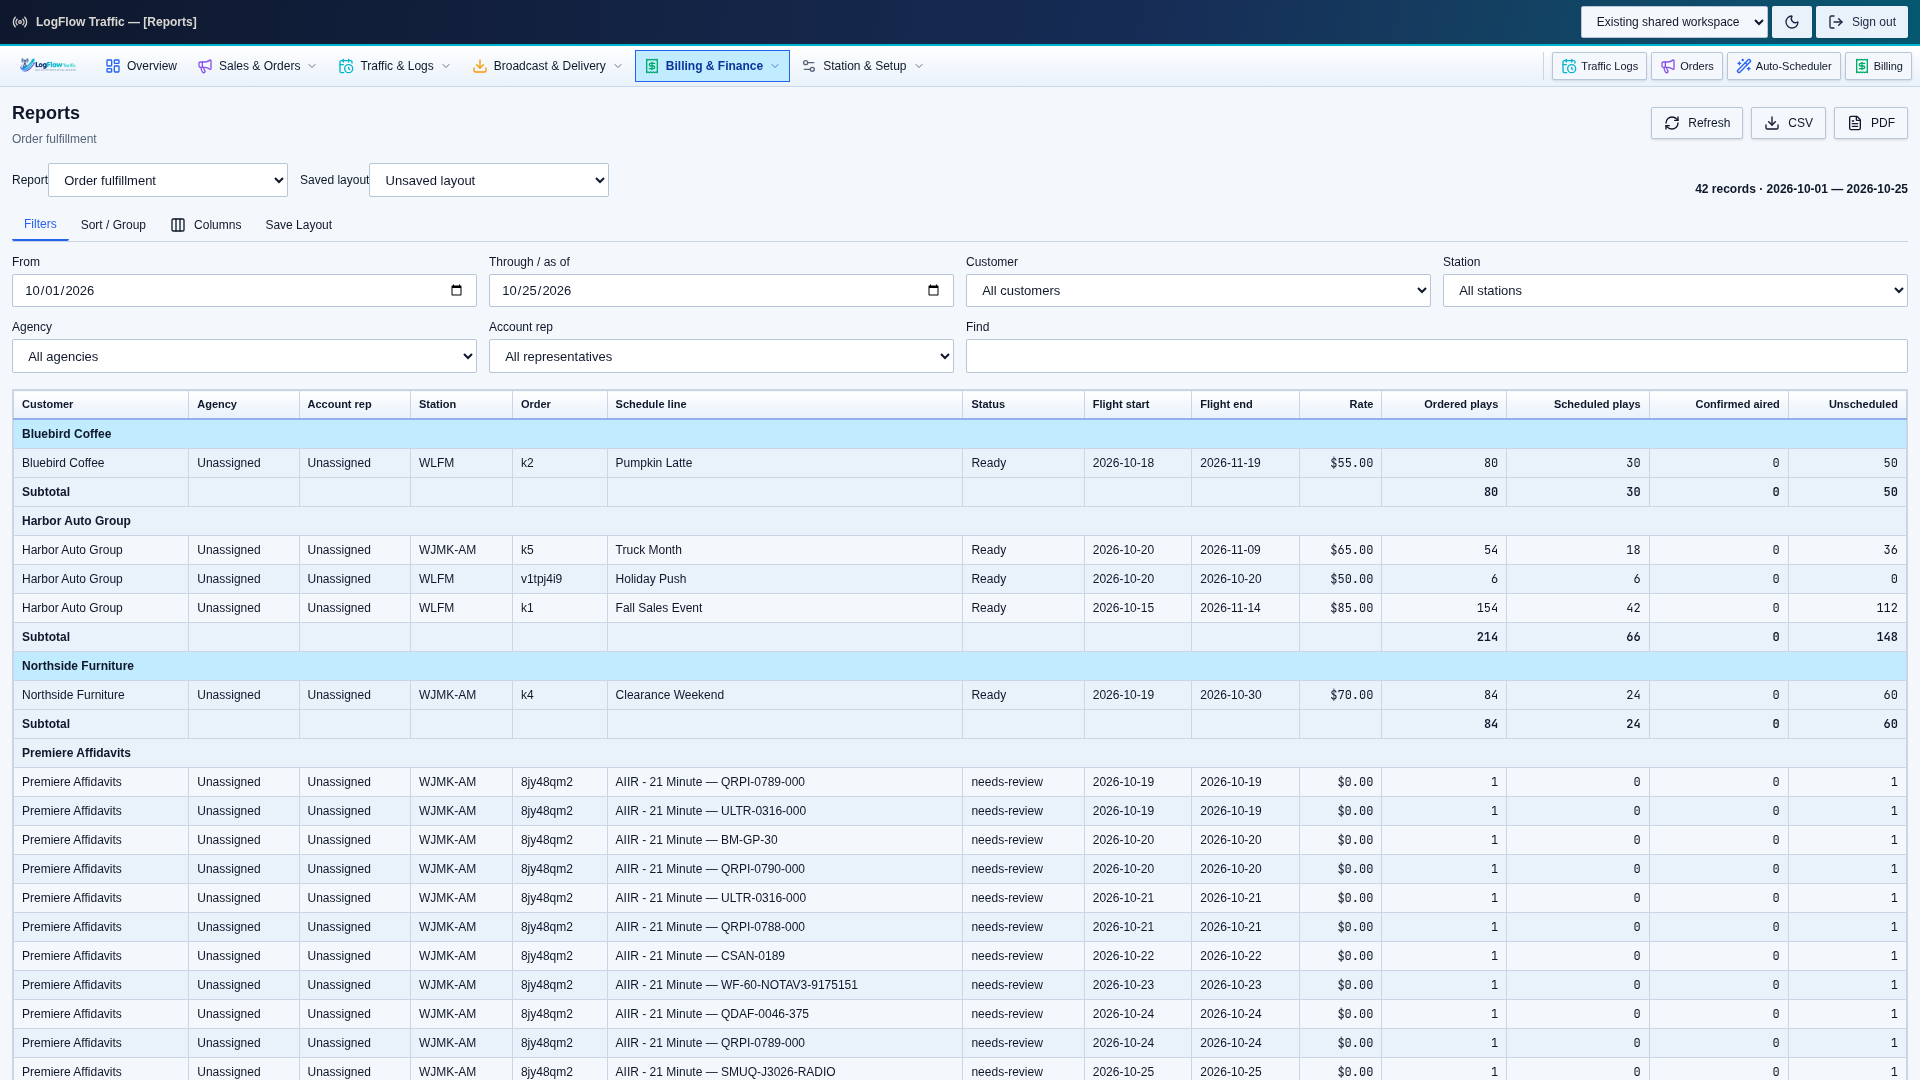Open Billing & Finance menu
The height and width of the screenshot is (1080, 1920).
point(712,66)
